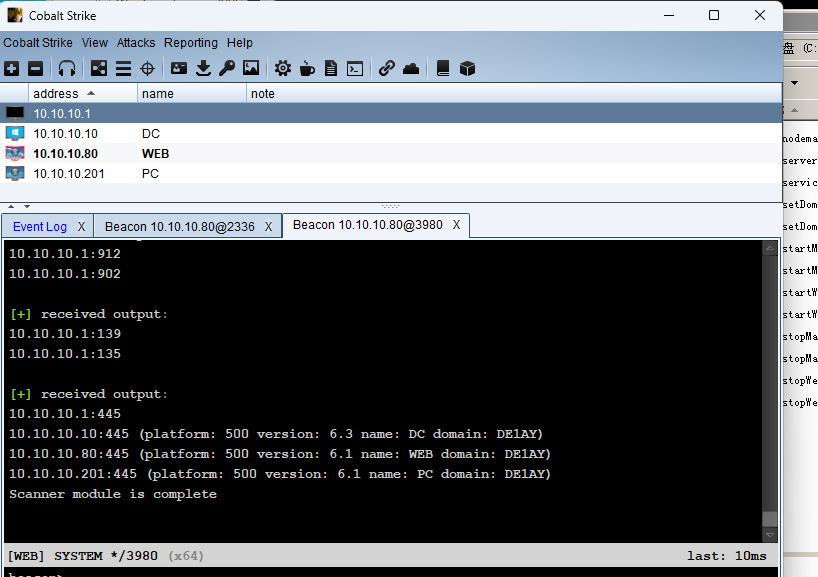Click the new connection plus icon

(x=11, y=68)
